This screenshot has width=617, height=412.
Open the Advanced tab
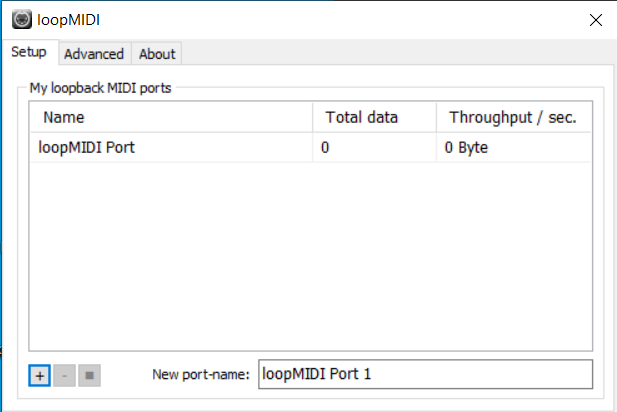coord(94,54)
